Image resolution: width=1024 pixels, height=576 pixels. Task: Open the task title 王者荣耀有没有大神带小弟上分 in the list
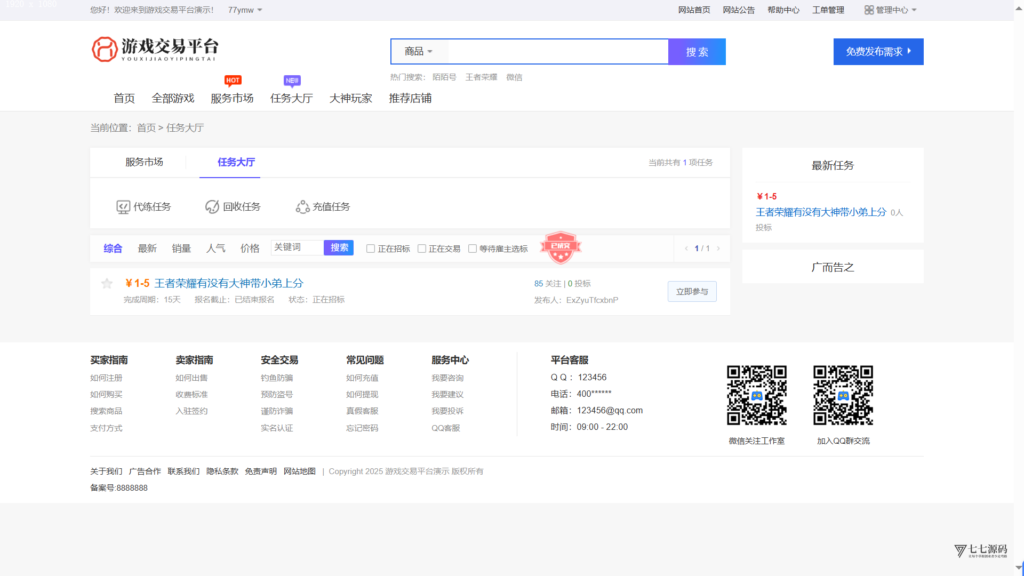[x=229, y=283]
